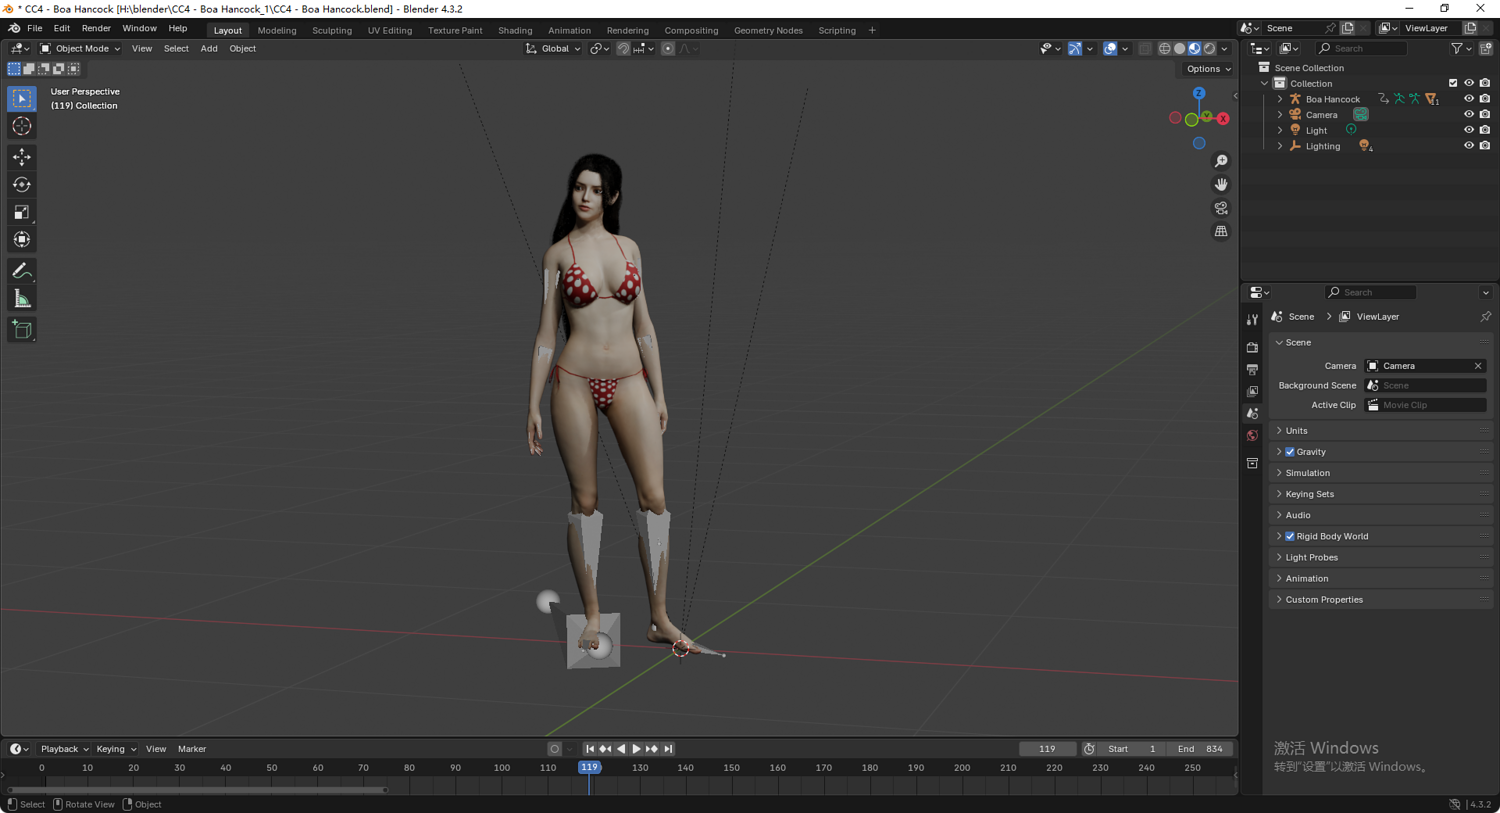Image resolution: width=1500 pixels, height=813 pixels.
Task: Toggle the Rigid Body World checkbox
Action: 1290,536
